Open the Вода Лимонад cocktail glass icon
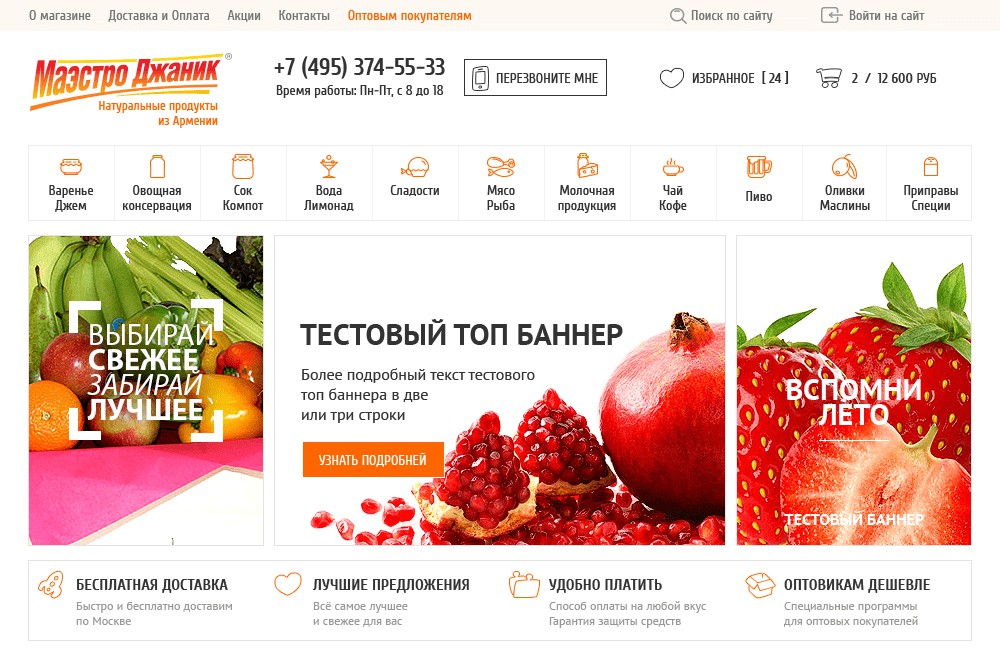1000x667 pixels. tap(328, 166)
